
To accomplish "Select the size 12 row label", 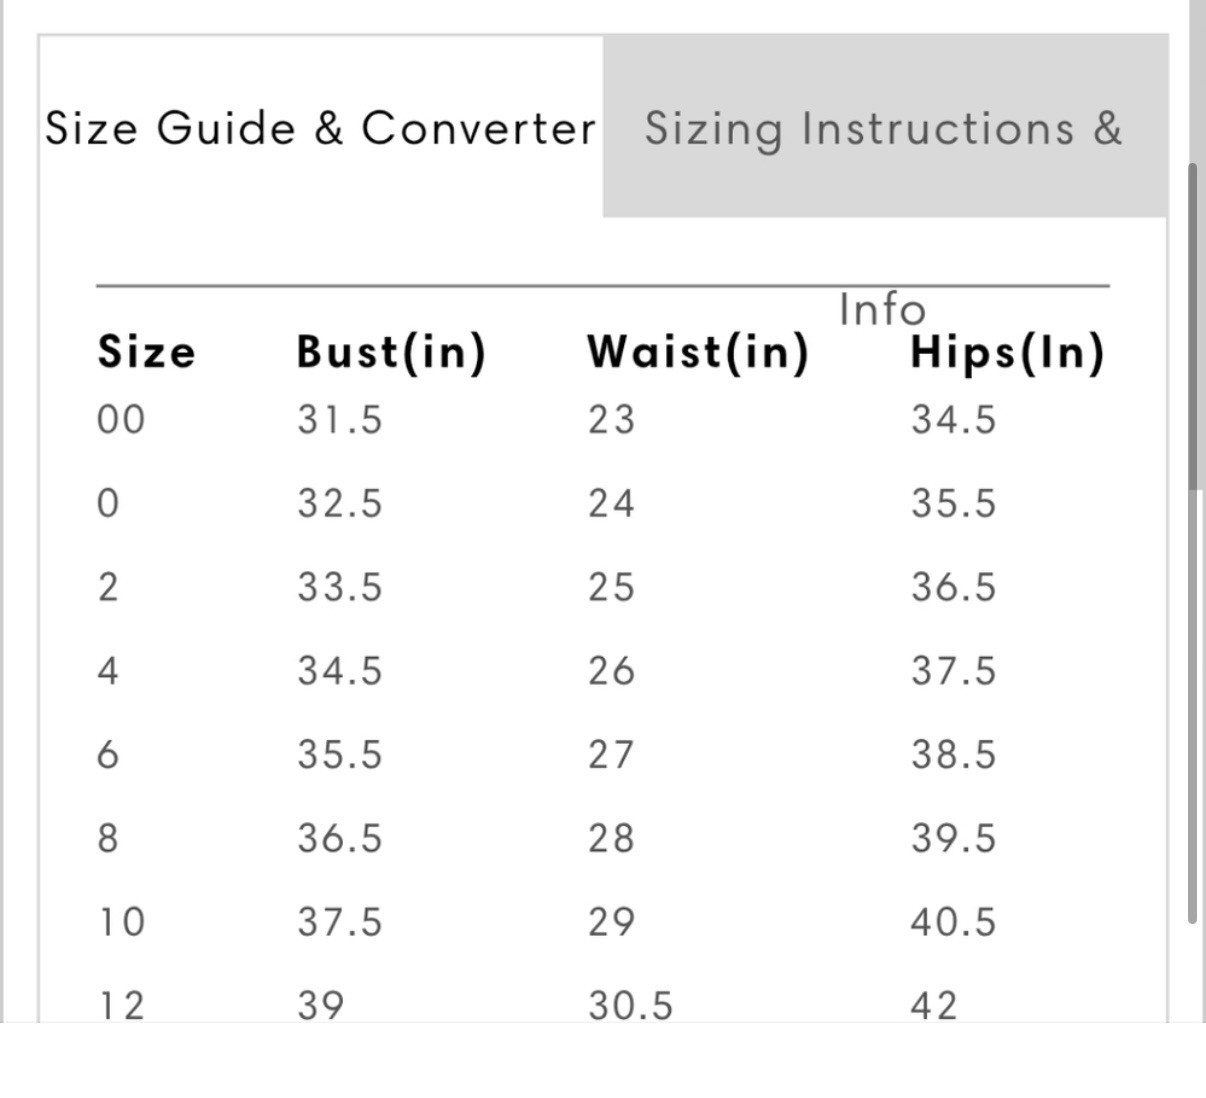I will (x=121, y=1005).
